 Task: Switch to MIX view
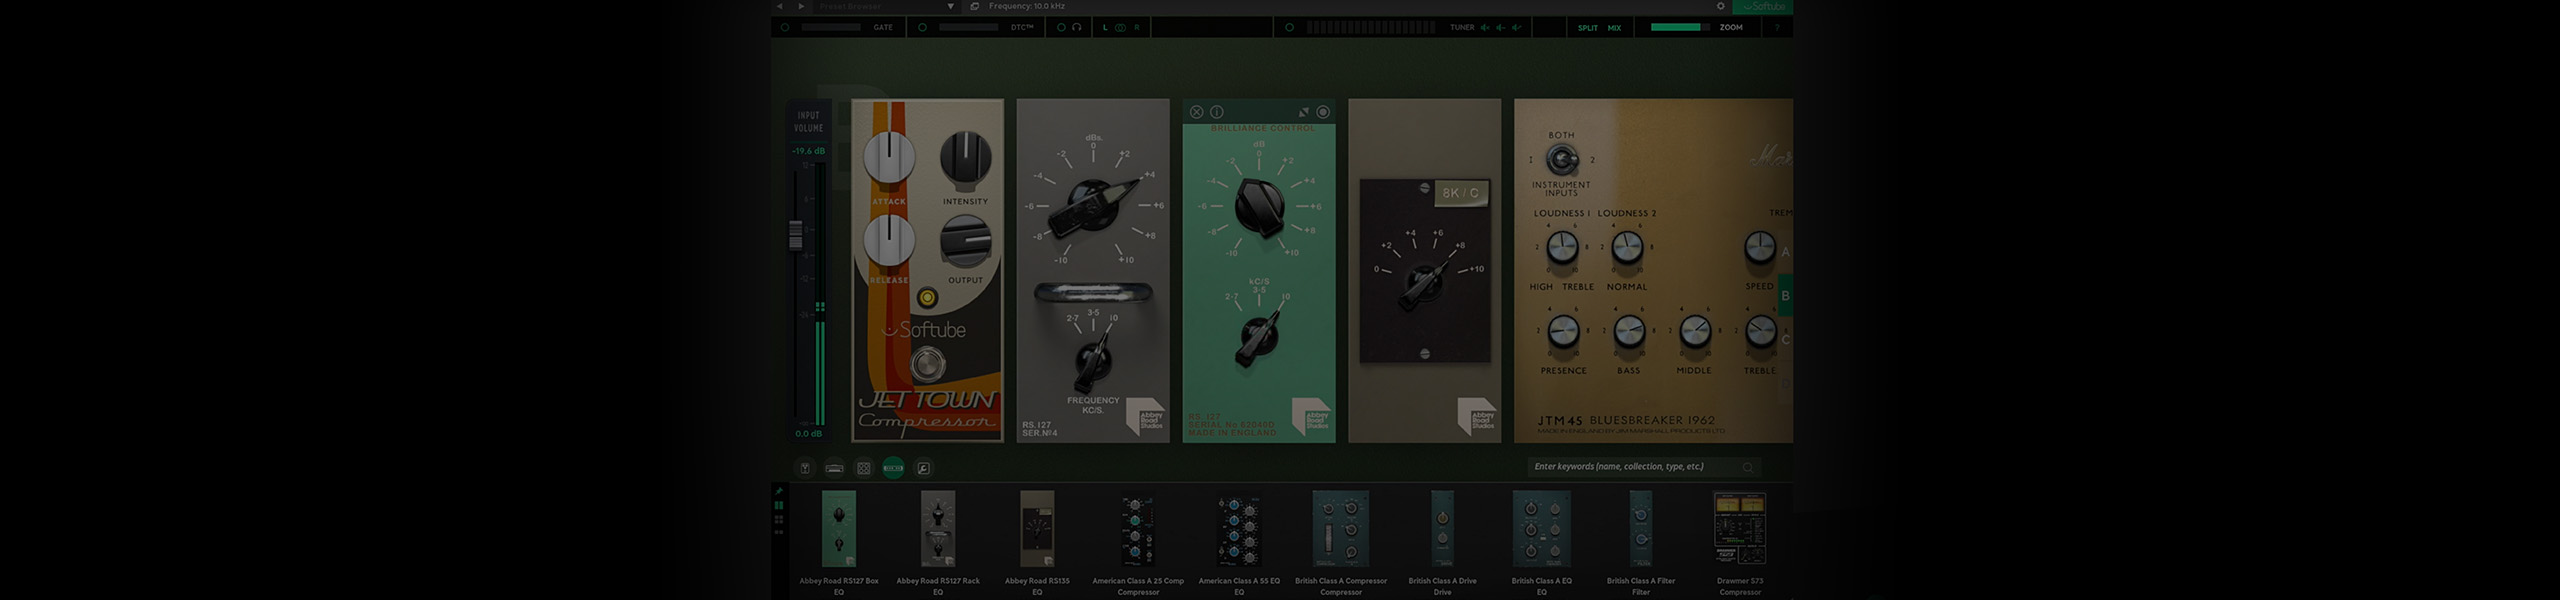pyautogui.click(x=1614, y=28)
